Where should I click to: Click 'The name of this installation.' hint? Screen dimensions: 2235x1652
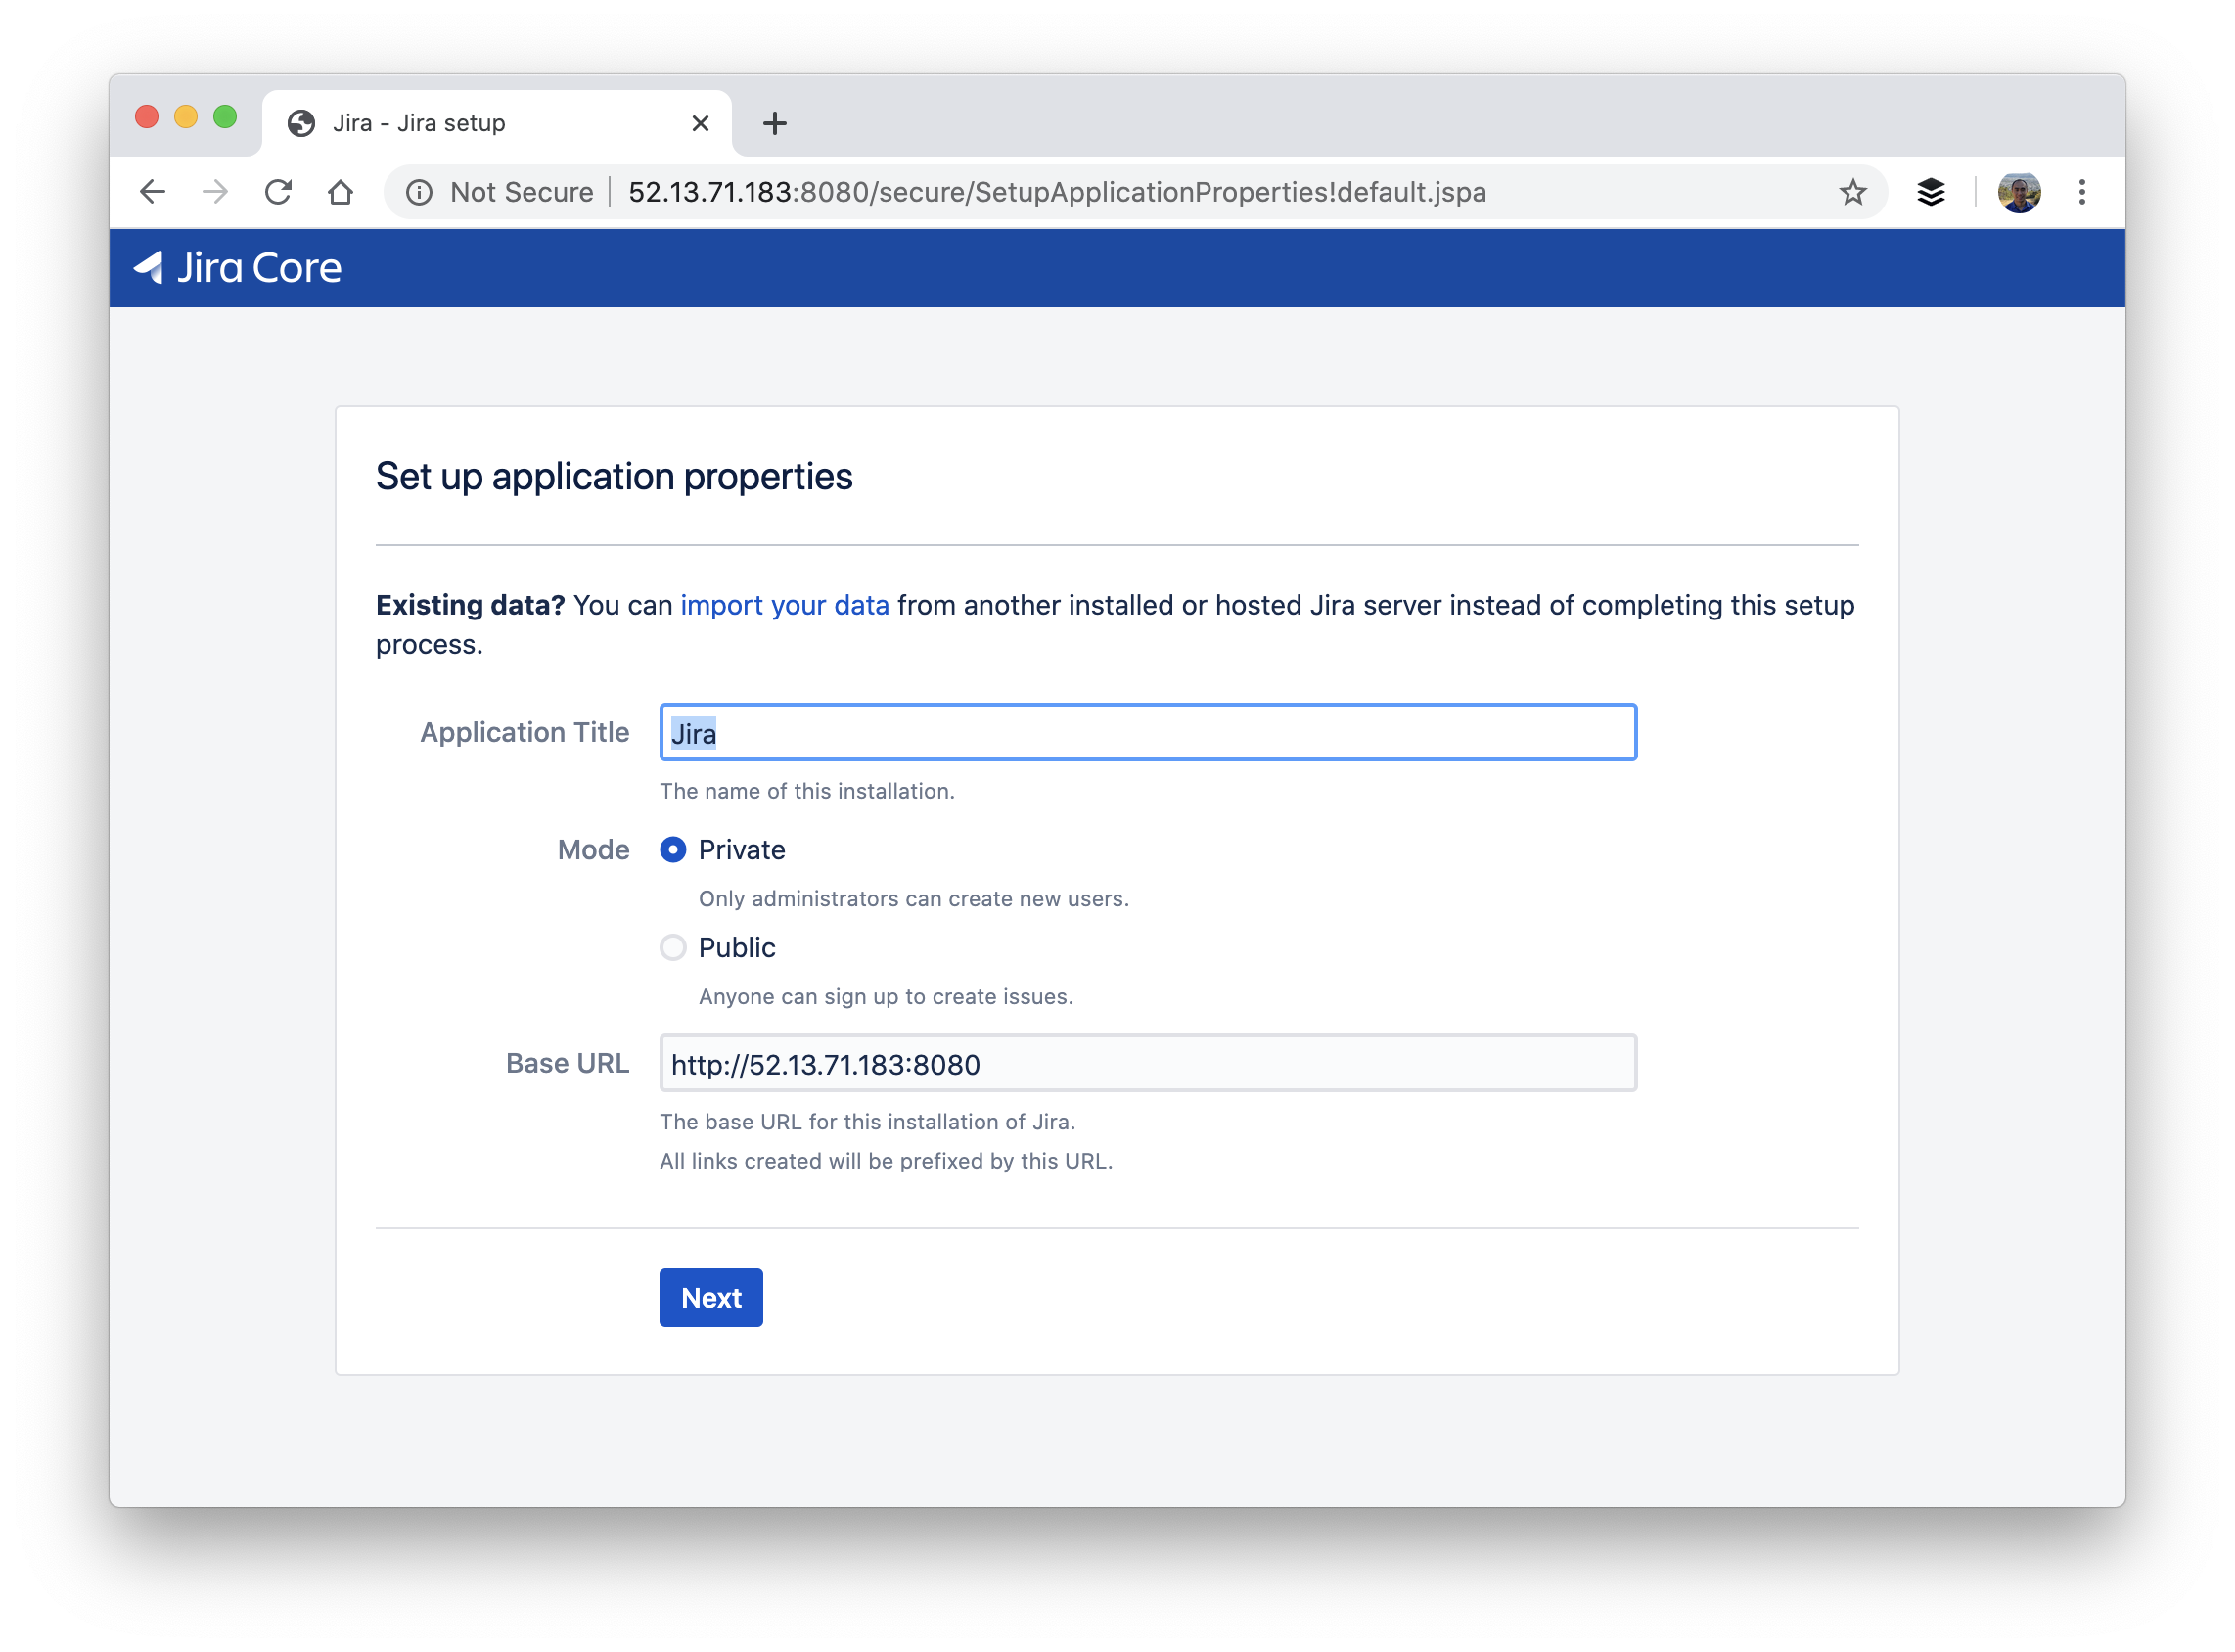point(807,792)
